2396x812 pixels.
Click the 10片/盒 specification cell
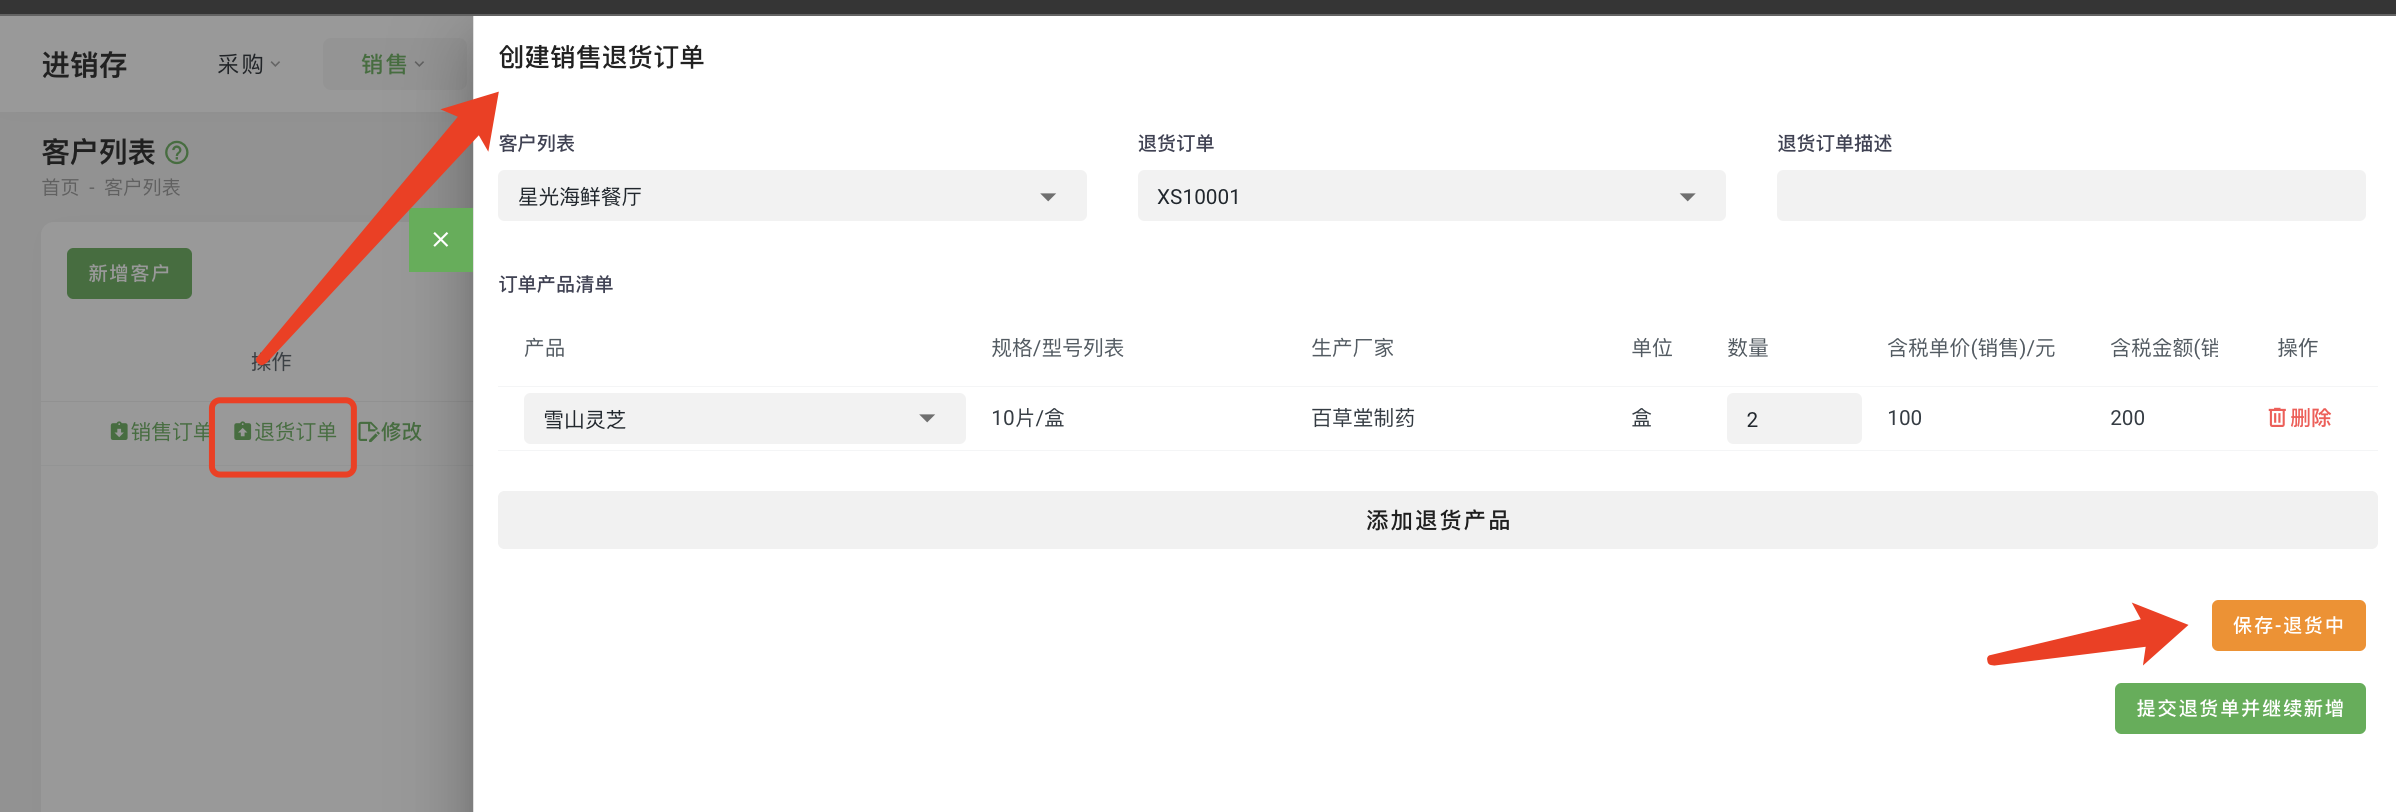click(1027, 418)
